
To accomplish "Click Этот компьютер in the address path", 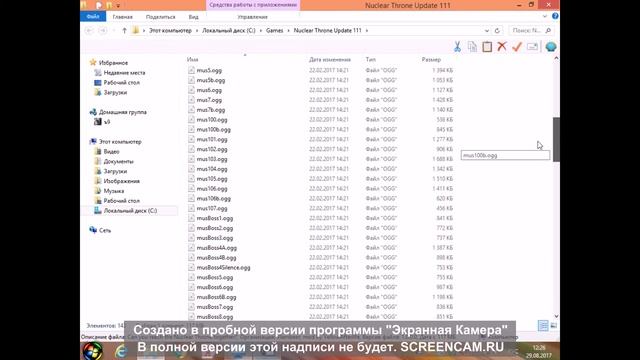I will click(x=170, y=31).
